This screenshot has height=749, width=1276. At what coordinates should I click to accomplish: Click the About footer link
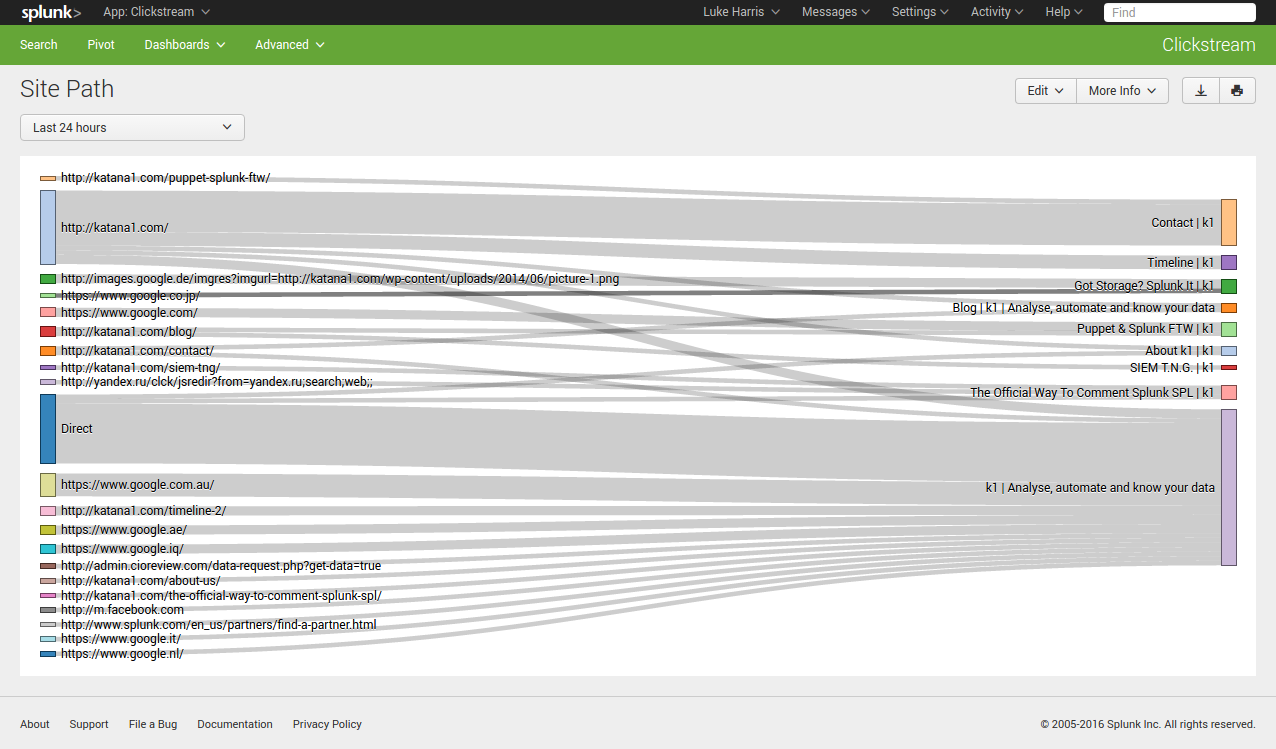click(x=35, y=724)
